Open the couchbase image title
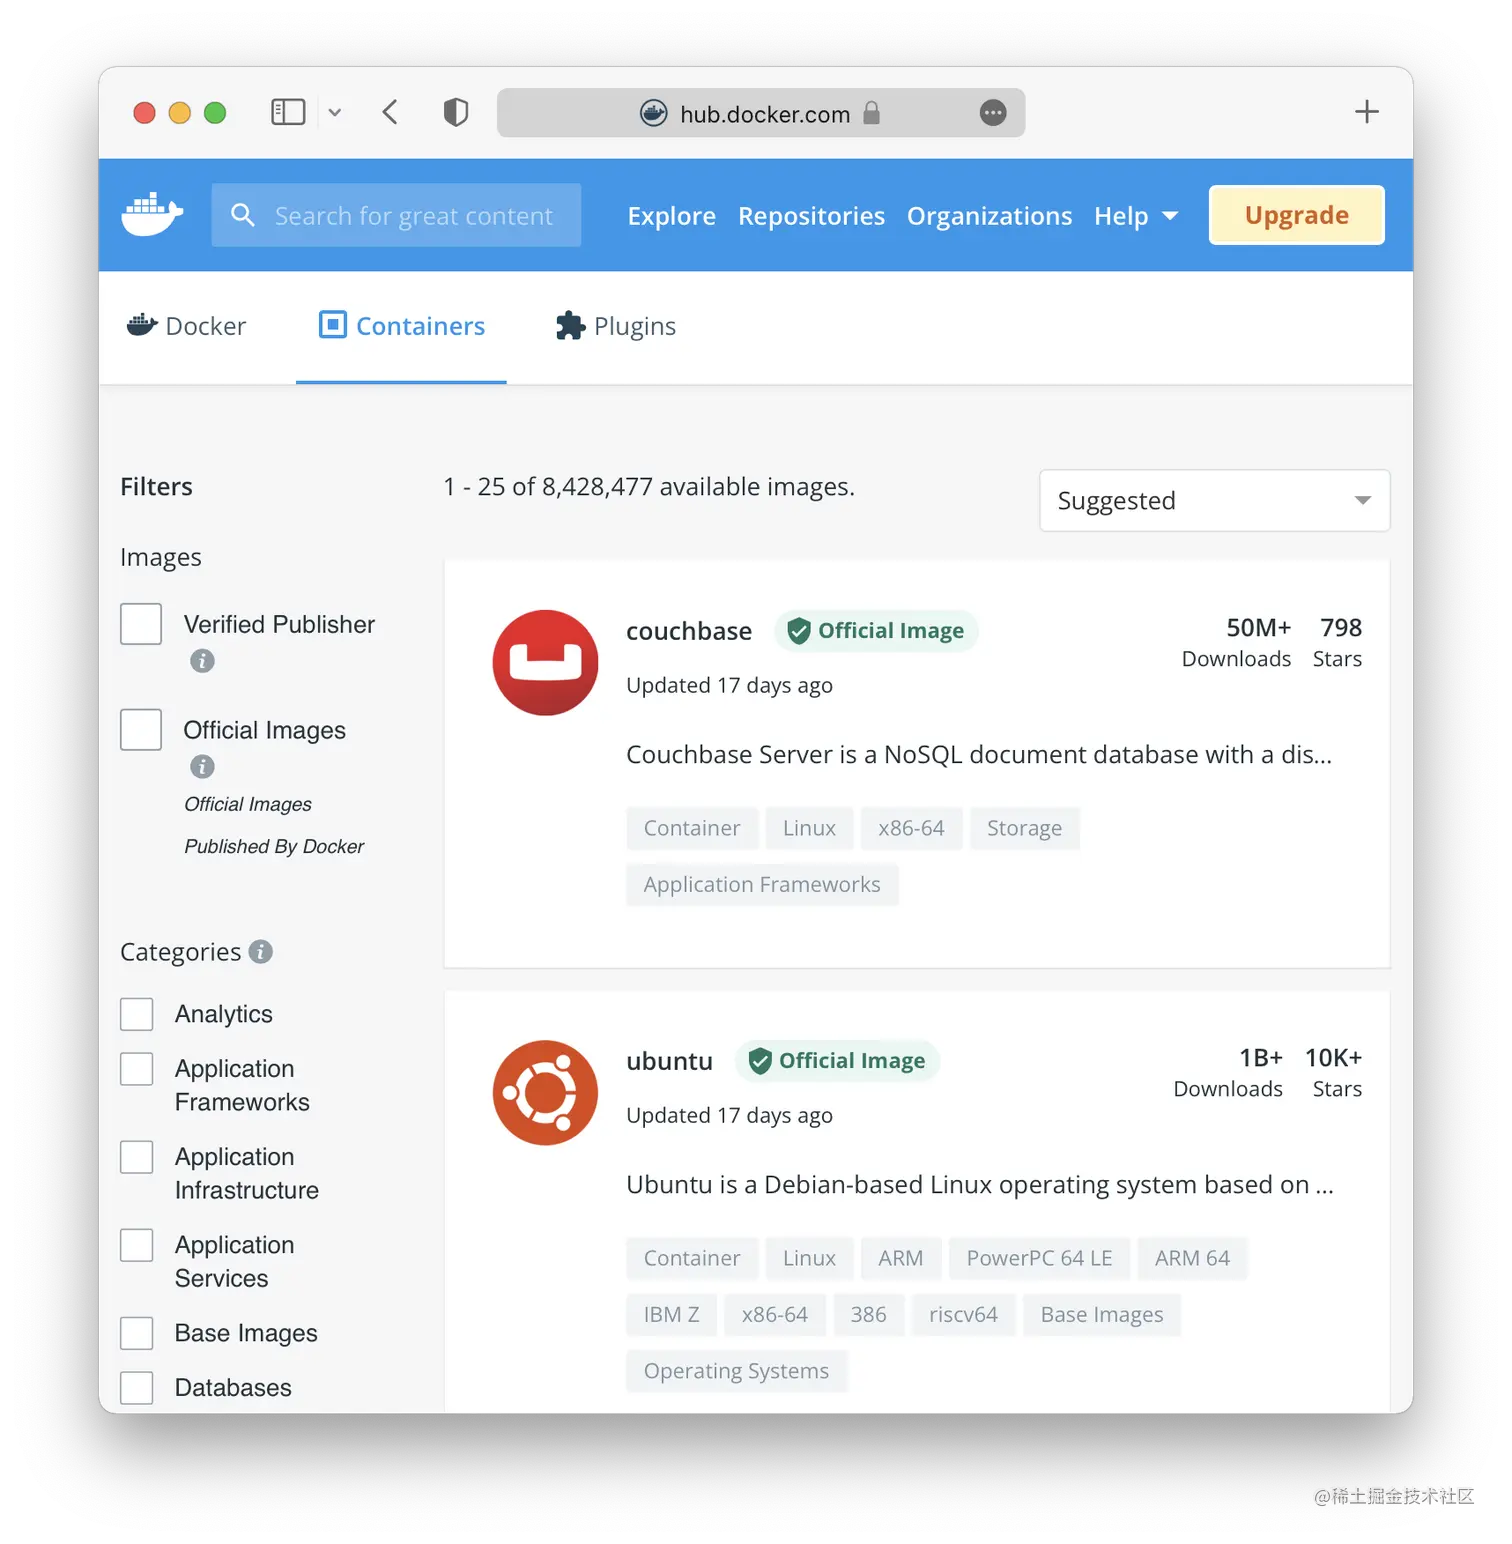 coord(689,631)
